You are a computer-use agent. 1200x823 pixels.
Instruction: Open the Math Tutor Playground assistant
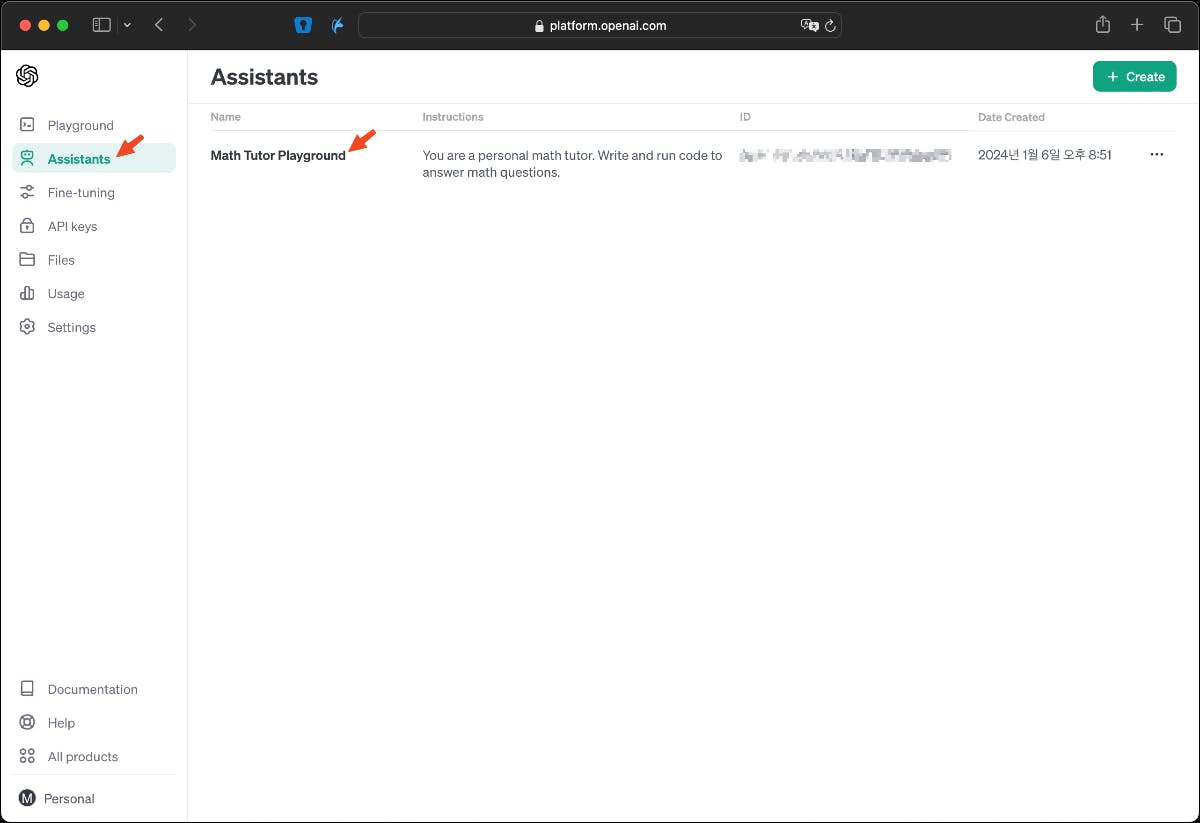tap(278, 155)
